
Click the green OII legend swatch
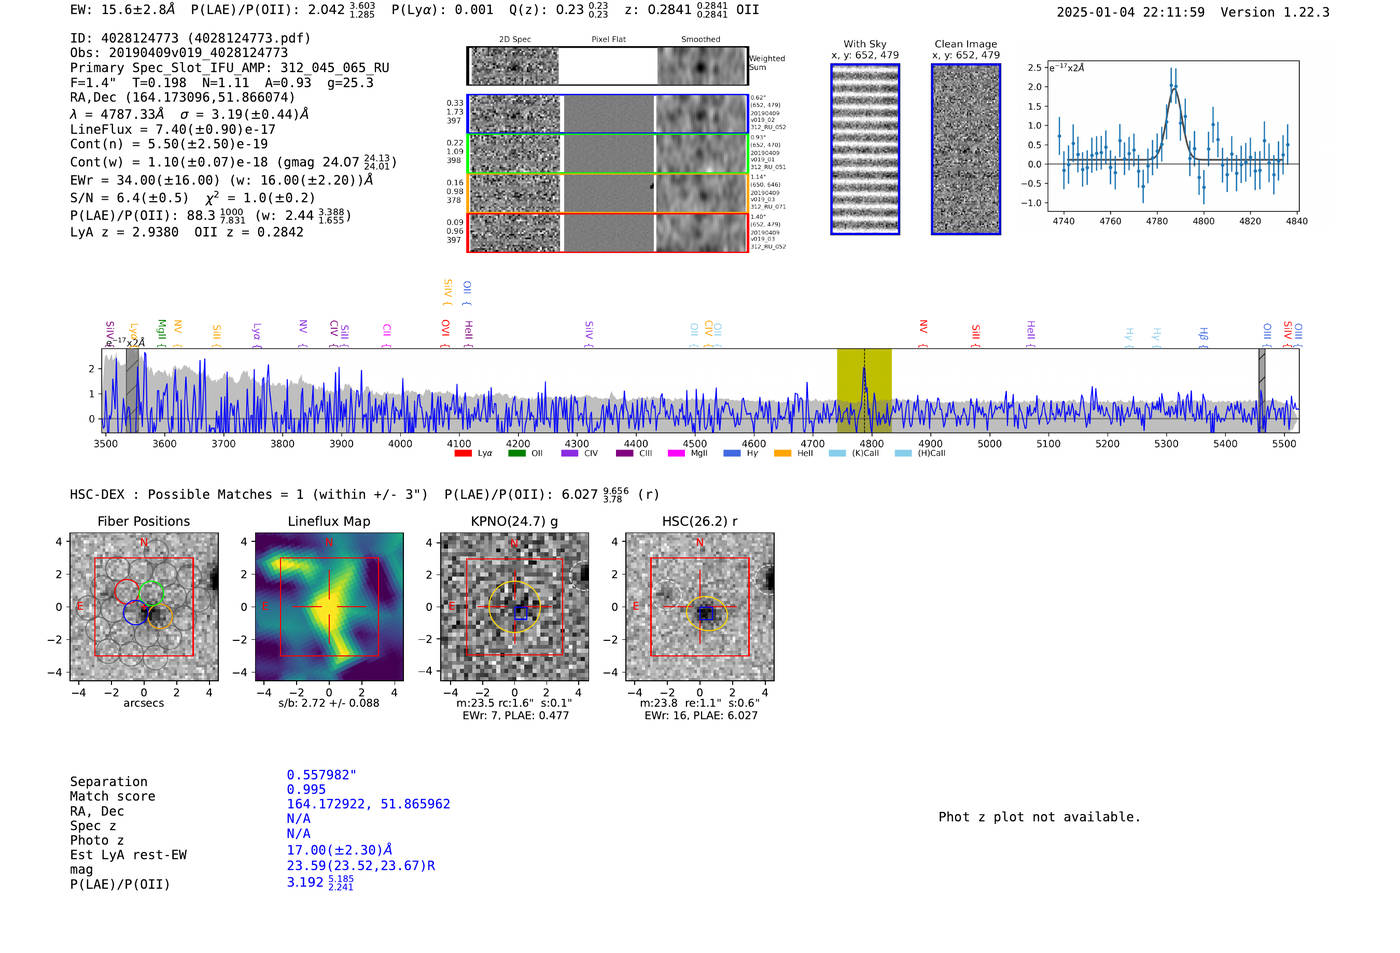516,453
